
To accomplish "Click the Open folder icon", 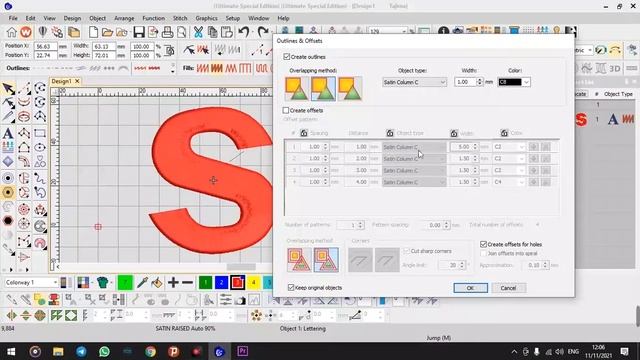I will click(107, 32).
